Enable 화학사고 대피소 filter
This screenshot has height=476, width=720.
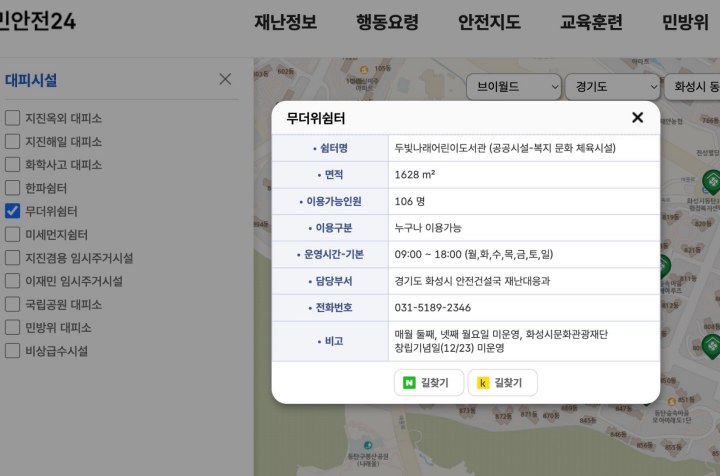pos(12,164)
